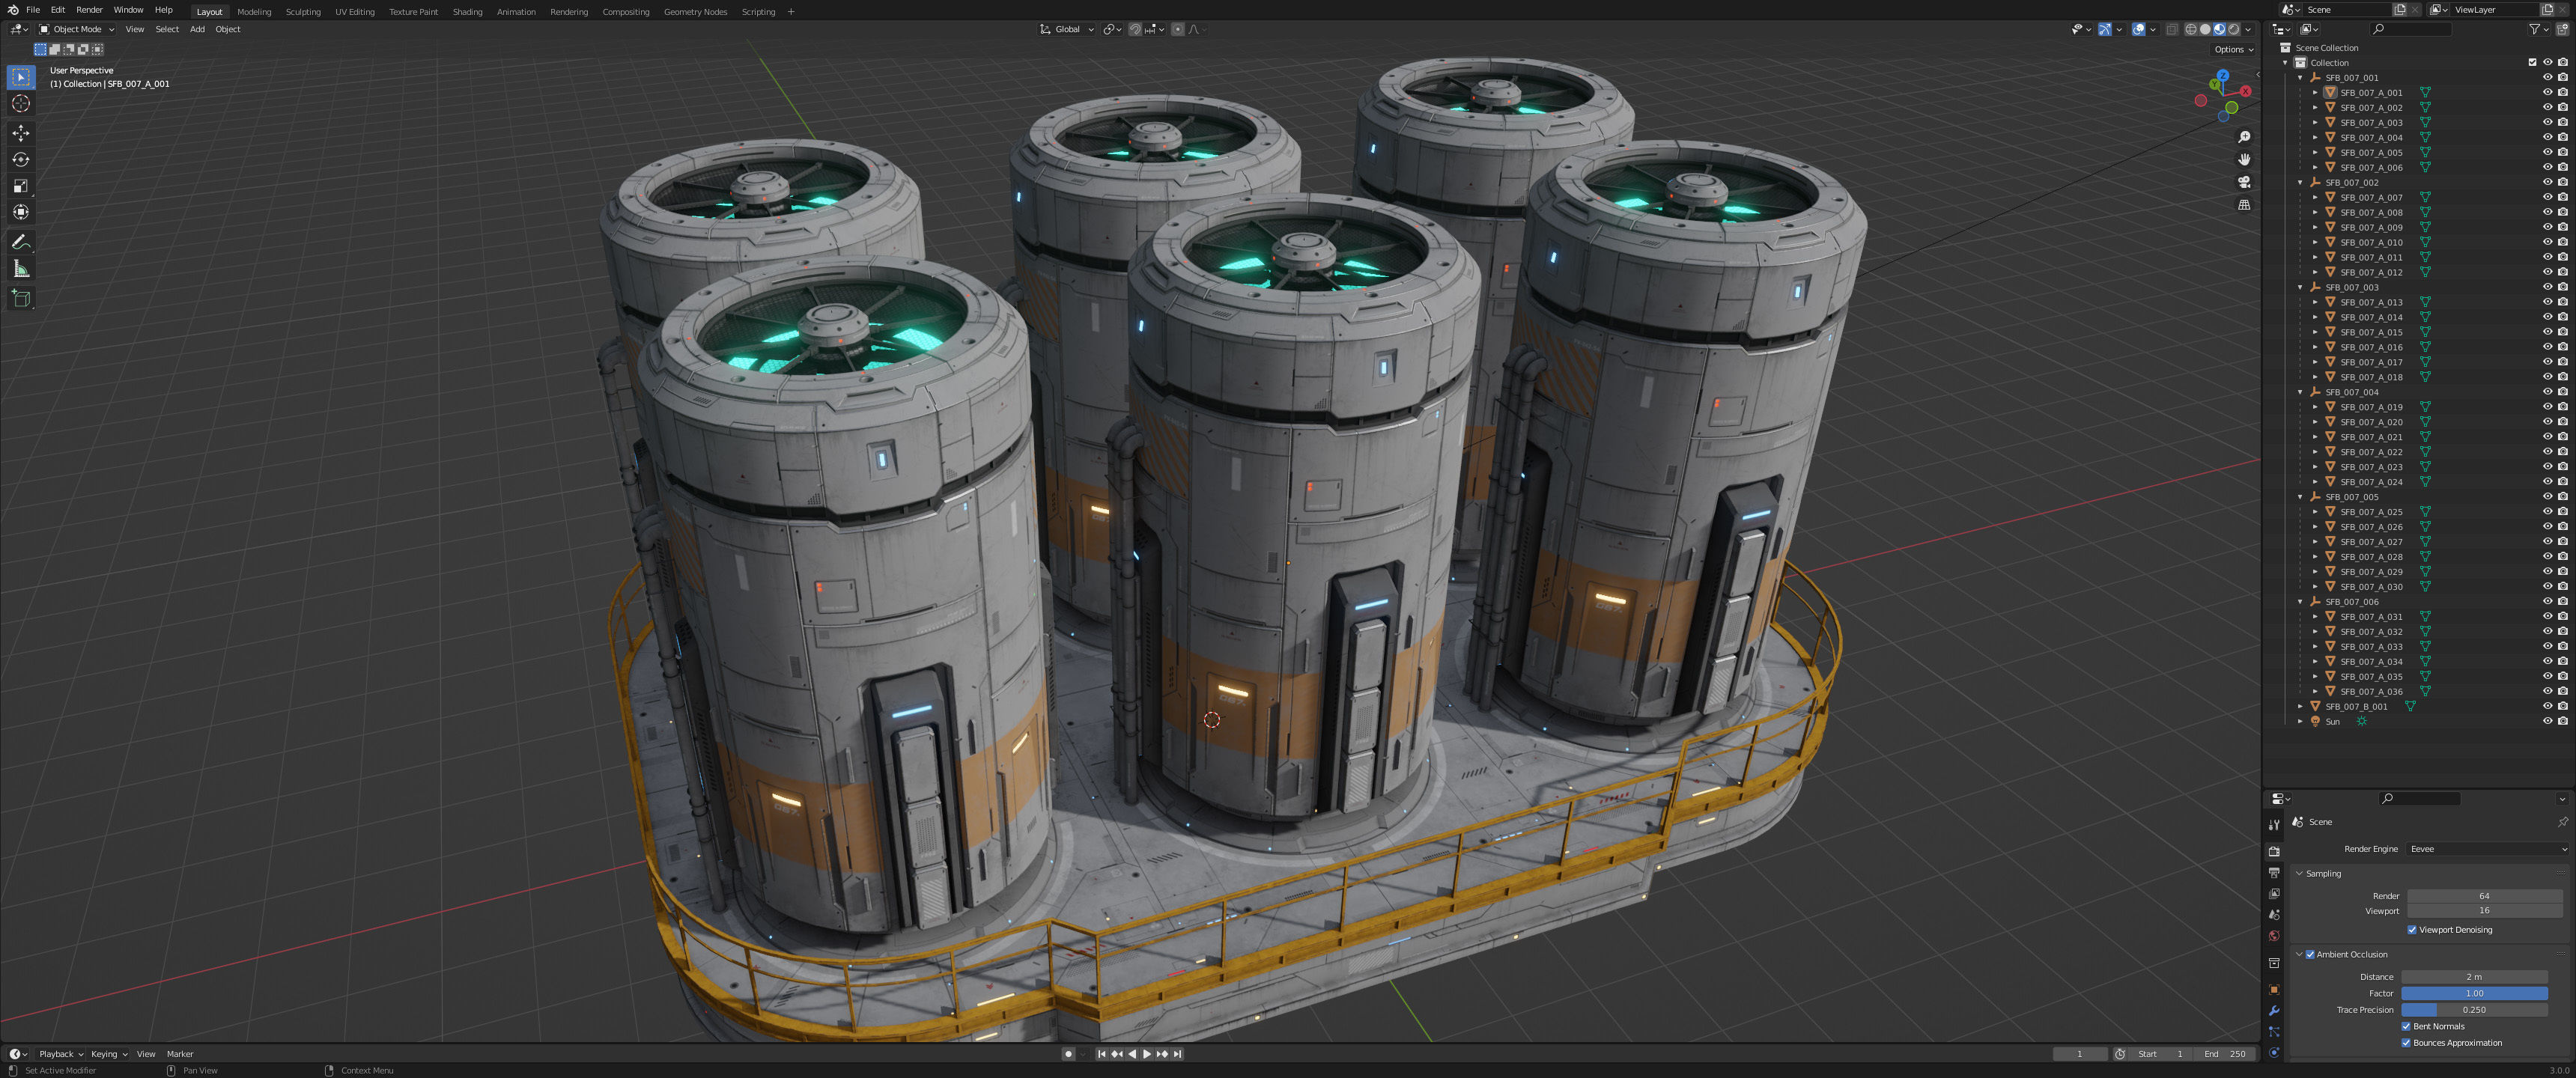Open the Output properties tab
The width and height of the screenshot is (2576, 1078).
[2274, 873]
